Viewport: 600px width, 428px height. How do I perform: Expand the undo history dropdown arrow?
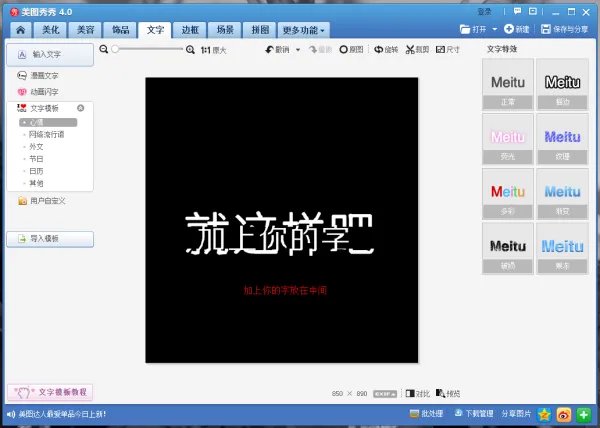pos(298,50)
